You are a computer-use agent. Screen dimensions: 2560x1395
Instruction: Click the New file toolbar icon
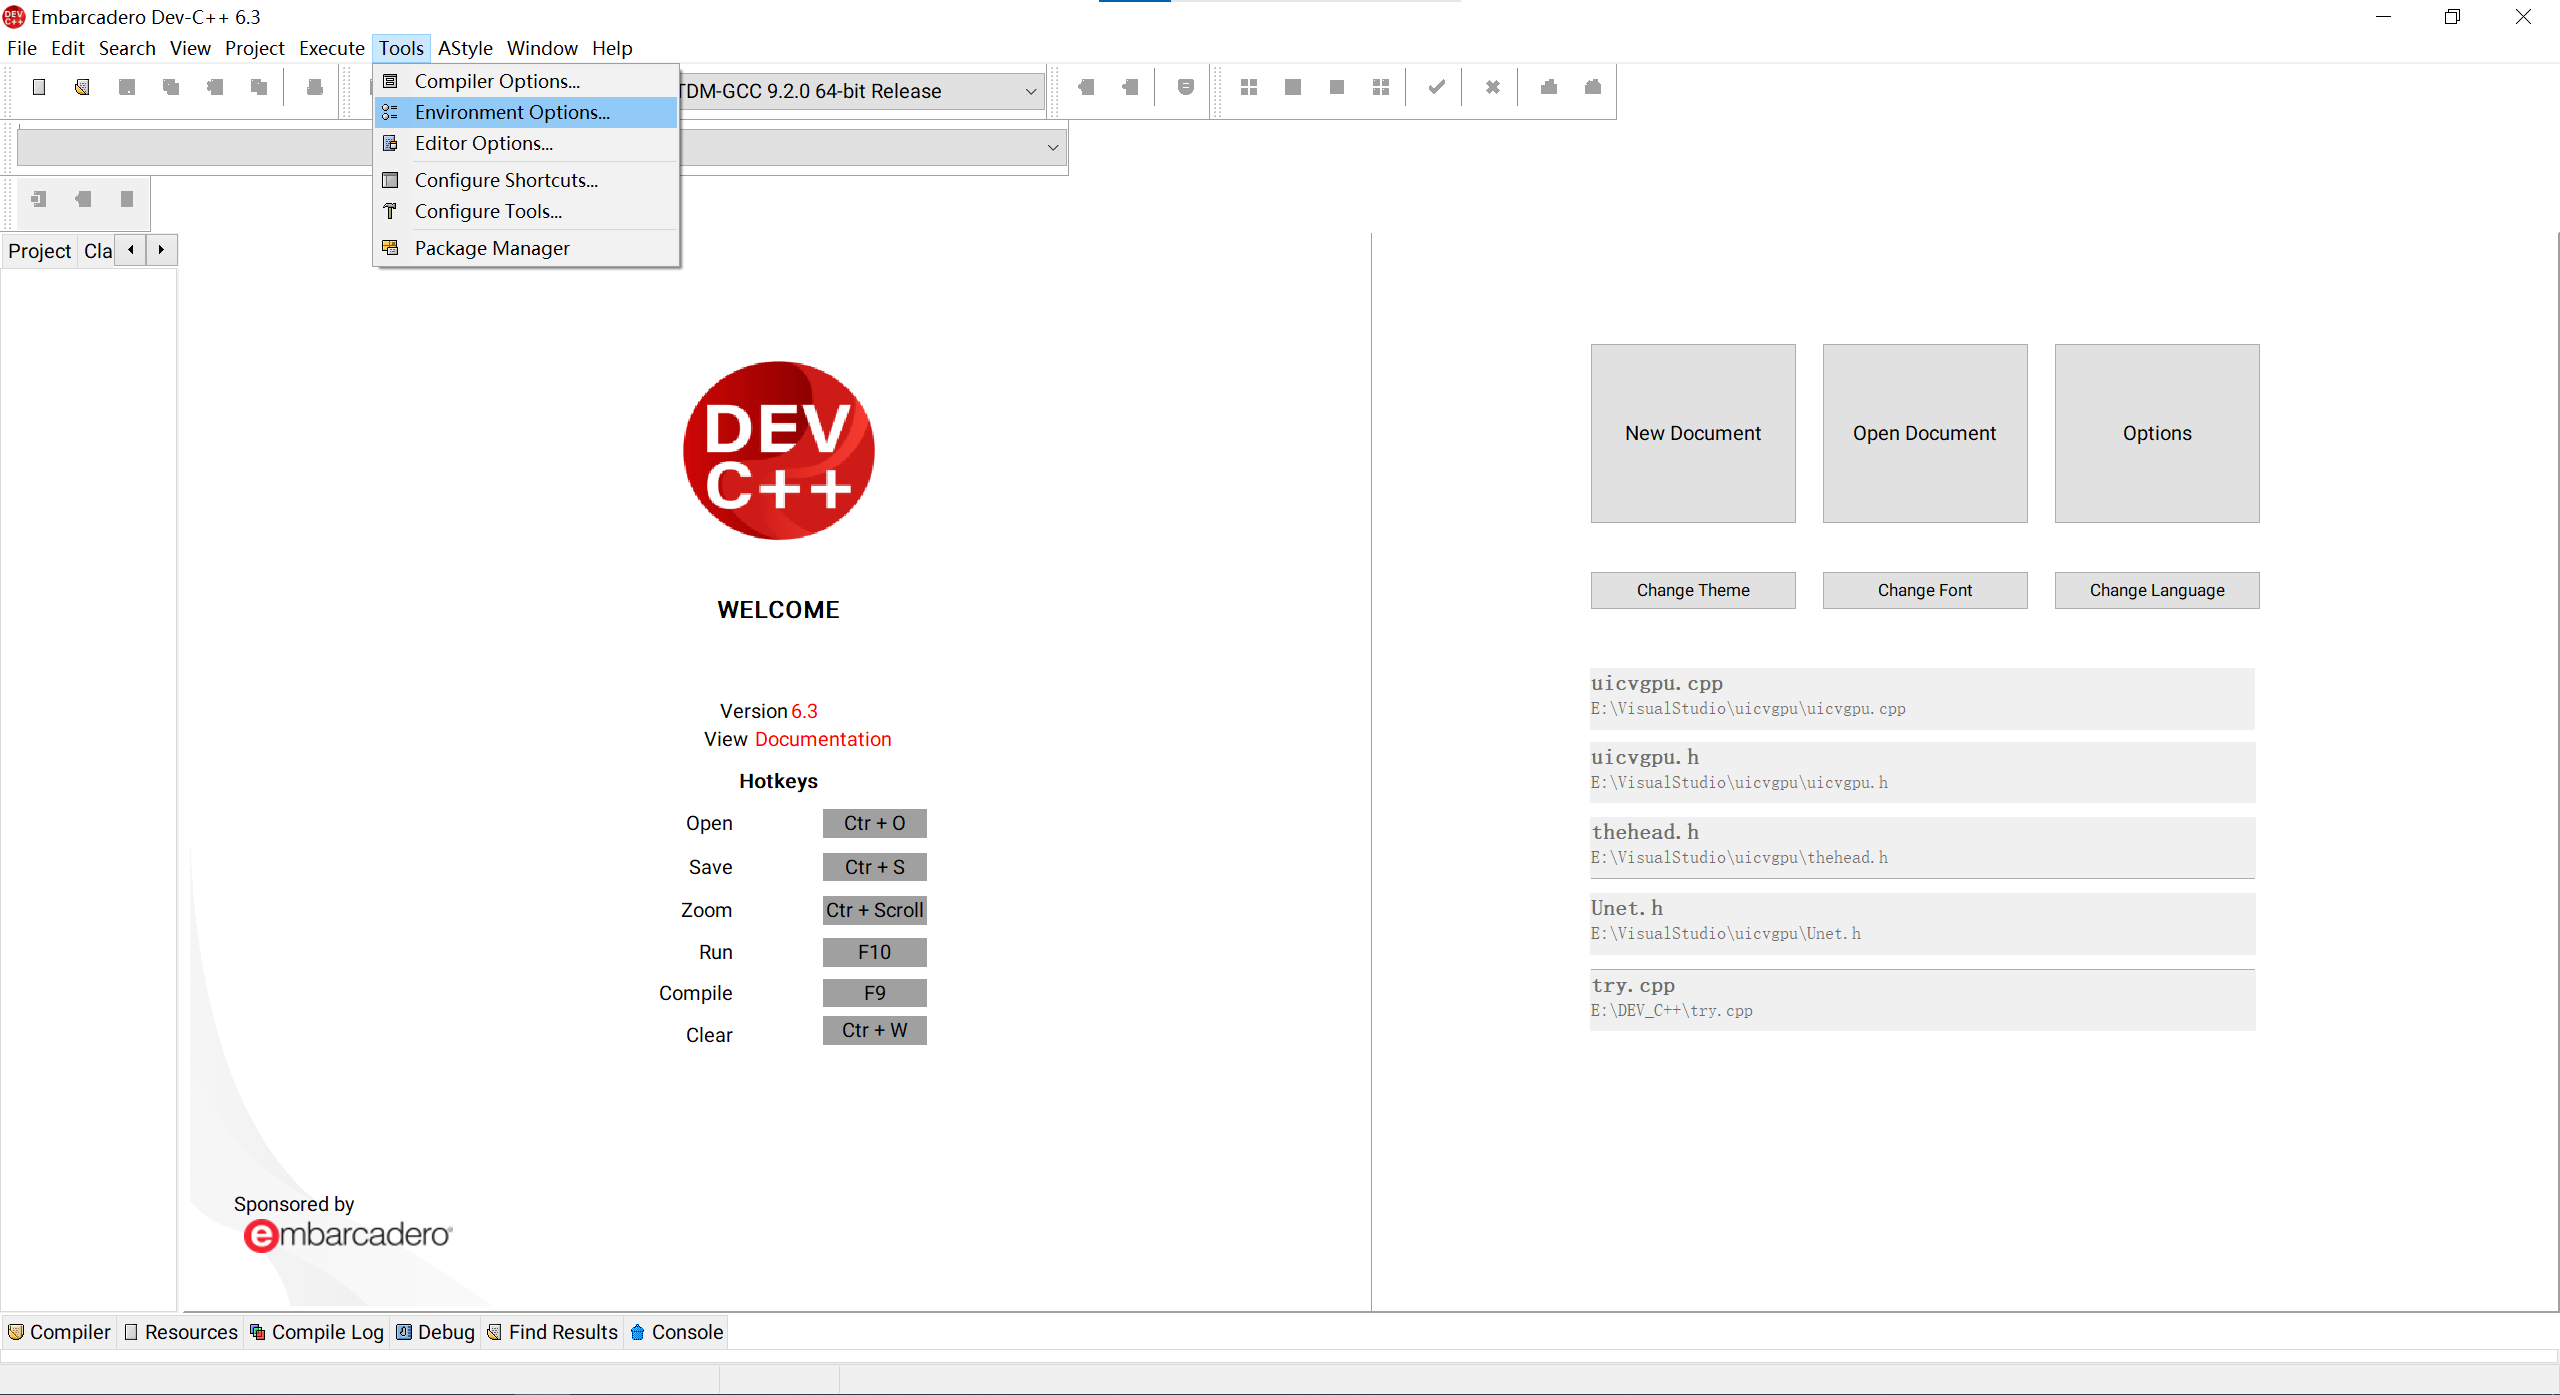pos(39,87)
